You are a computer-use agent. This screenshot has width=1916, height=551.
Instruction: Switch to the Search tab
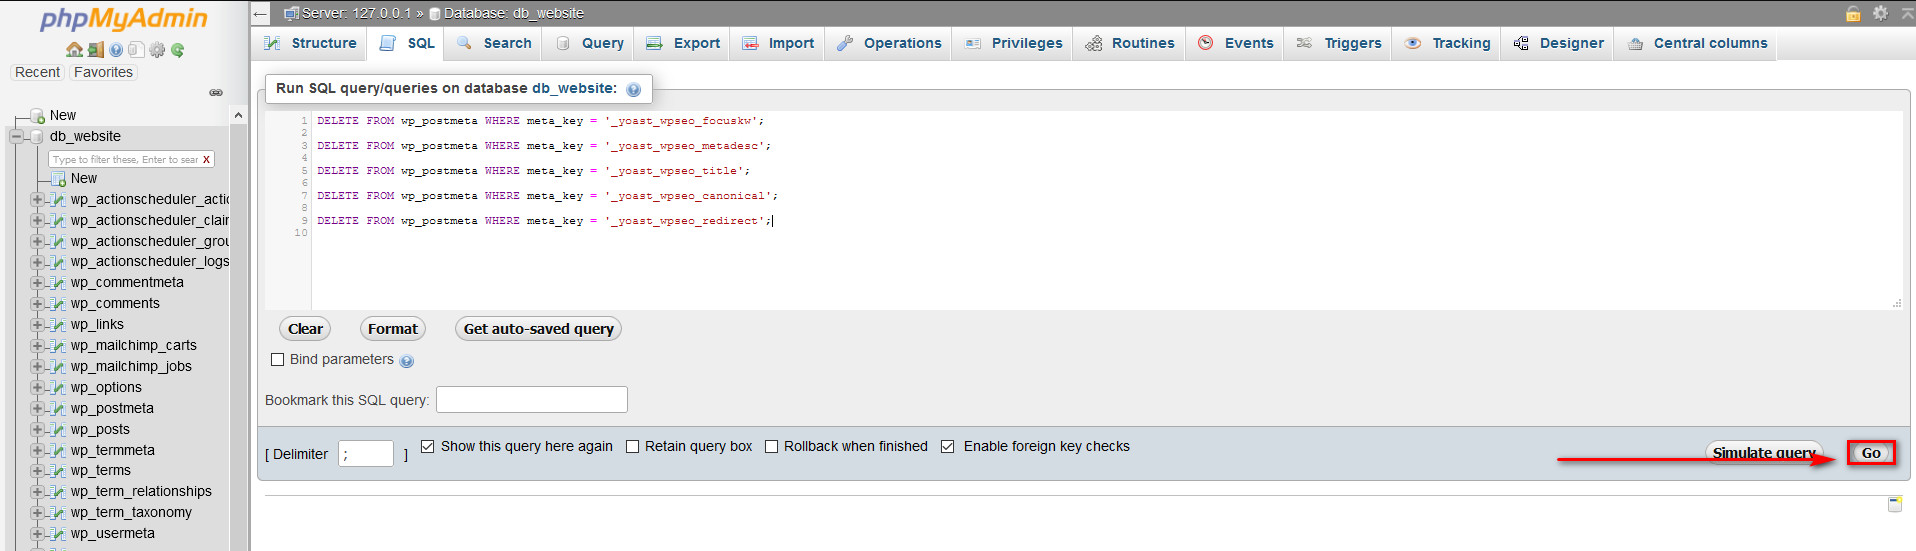click(494, 43)
